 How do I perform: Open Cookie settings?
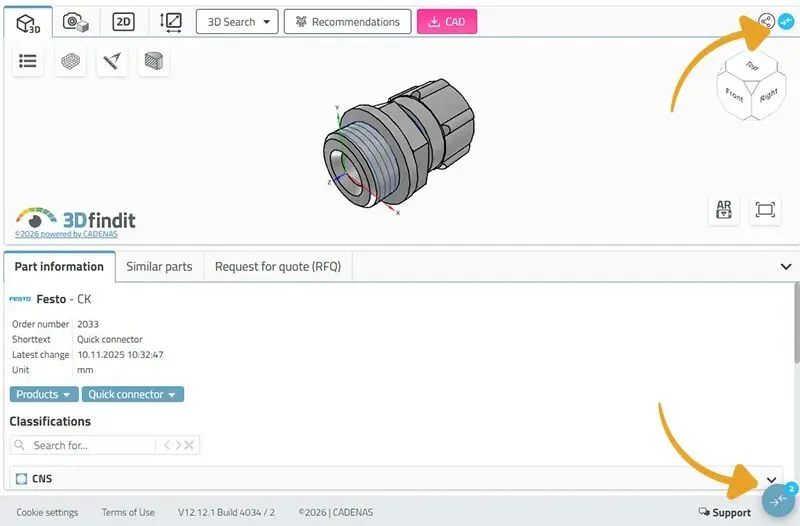click(47, 512)
